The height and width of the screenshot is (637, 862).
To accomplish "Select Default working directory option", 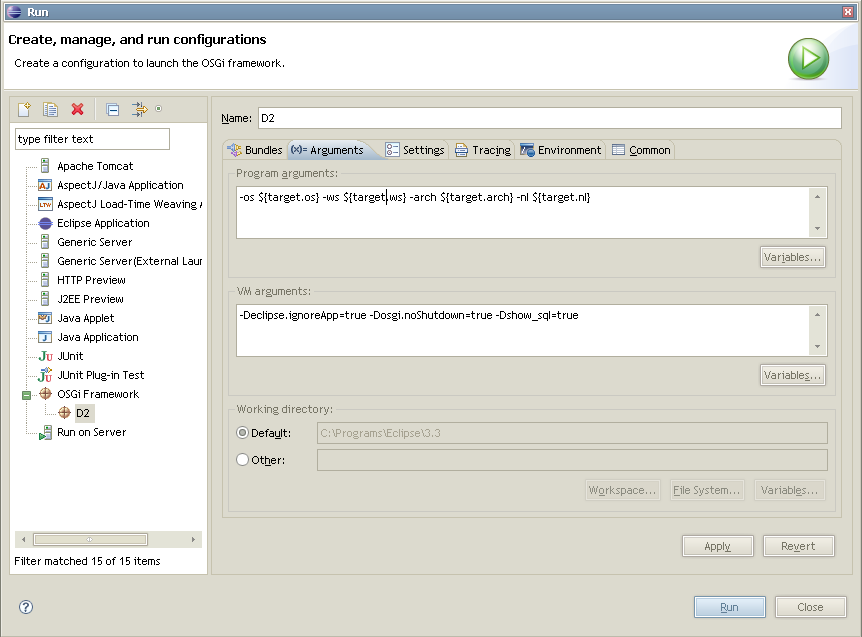I will point(242,433).
